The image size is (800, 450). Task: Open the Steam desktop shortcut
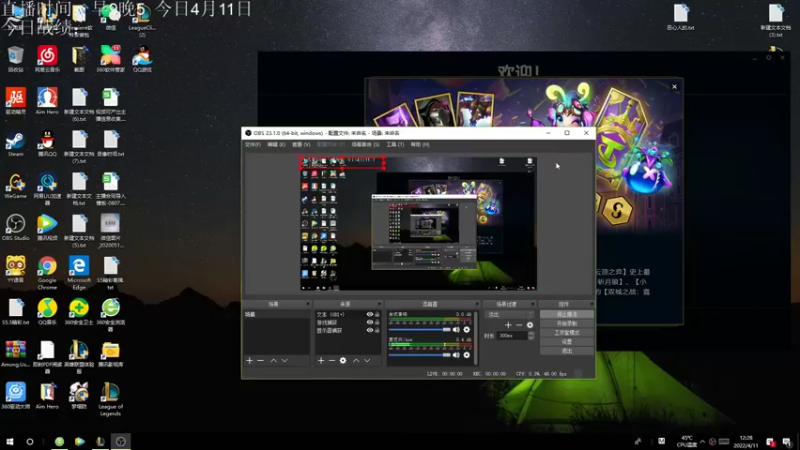[x=15, y=144]
